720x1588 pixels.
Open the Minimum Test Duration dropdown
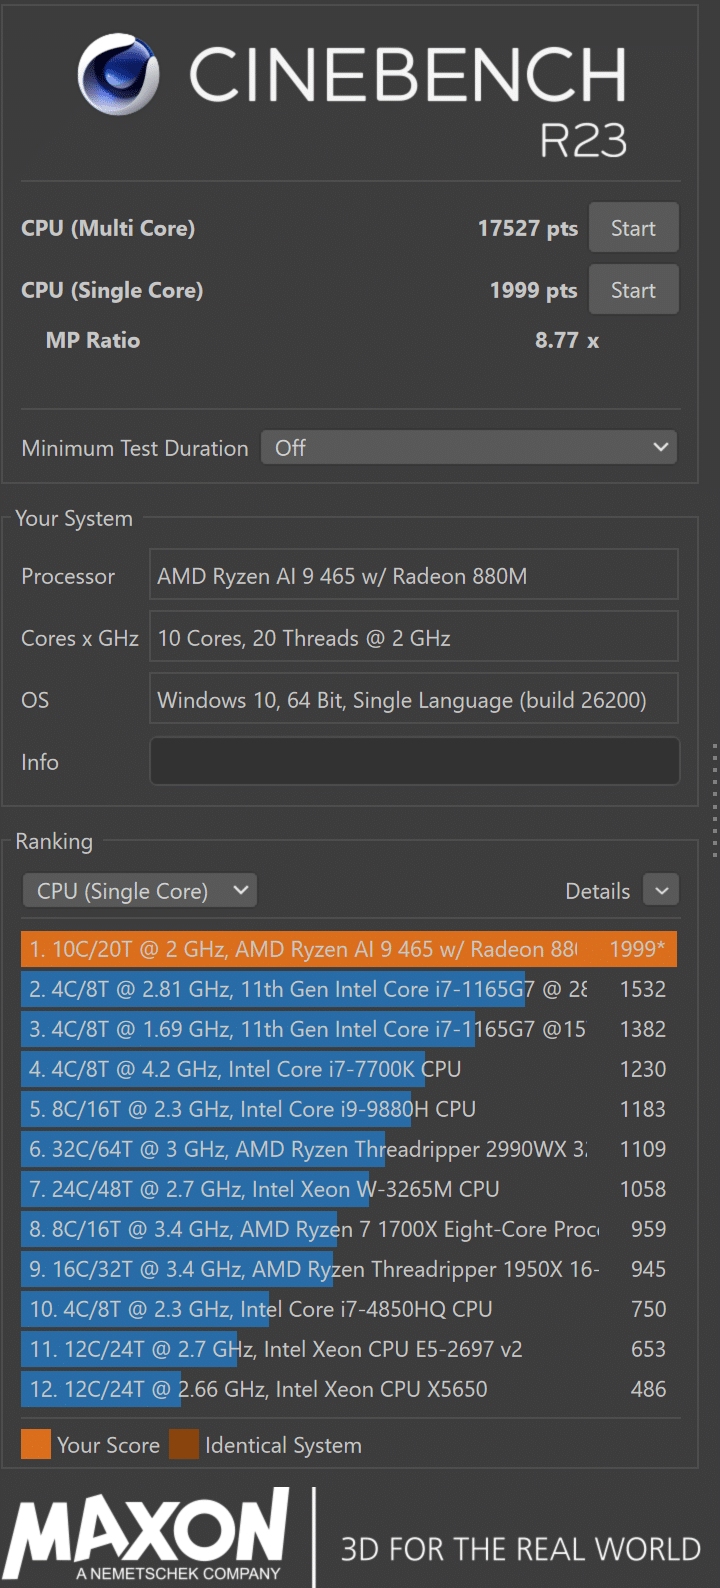pos(468,448)
